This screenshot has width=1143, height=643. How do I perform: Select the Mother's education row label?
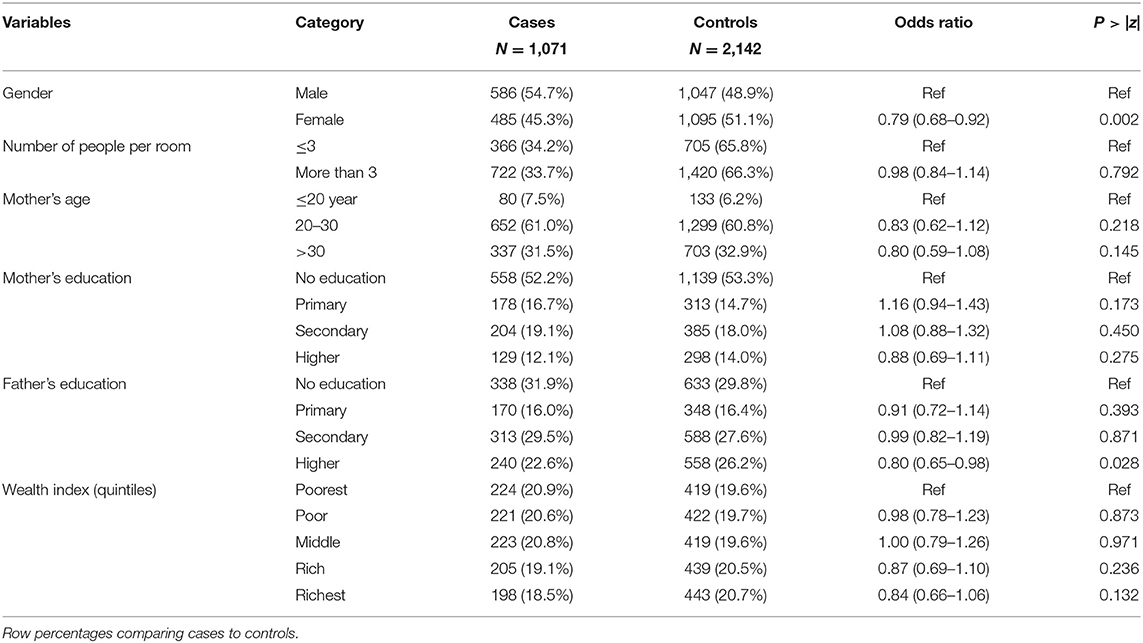click(66, 278)
